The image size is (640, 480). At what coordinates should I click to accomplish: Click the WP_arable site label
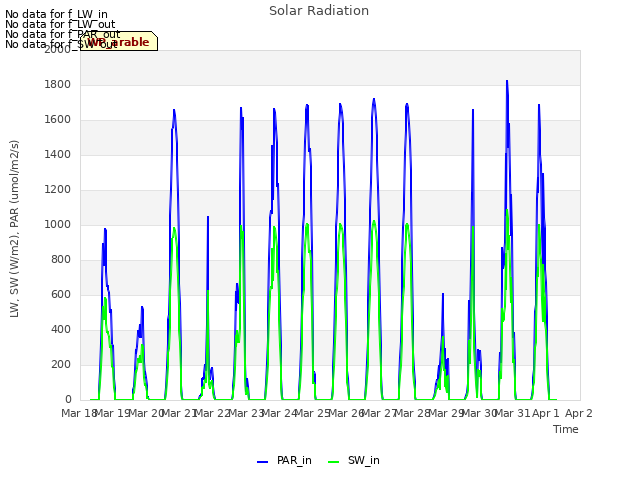[119, 41]
